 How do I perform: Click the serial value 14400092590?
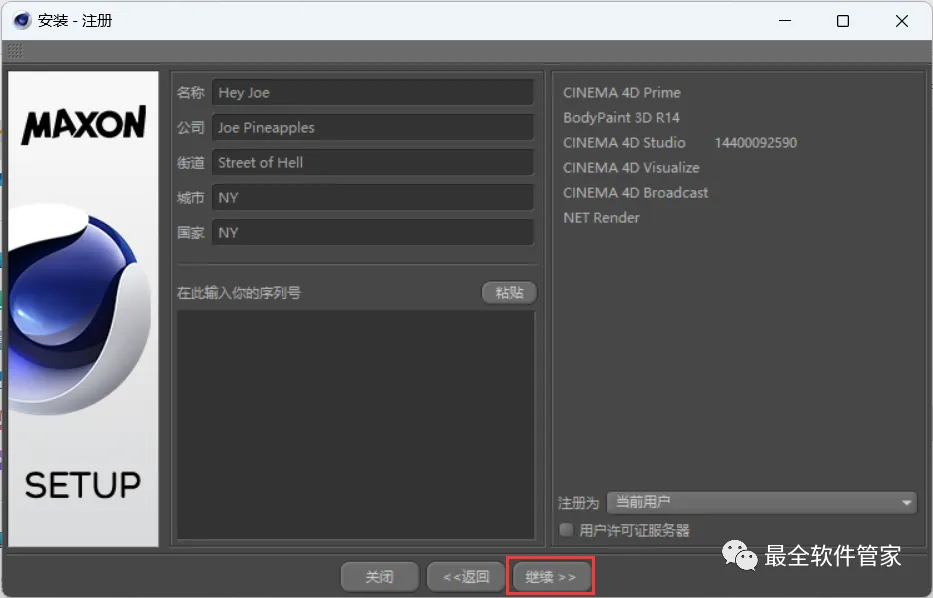(x=756, y=143)
